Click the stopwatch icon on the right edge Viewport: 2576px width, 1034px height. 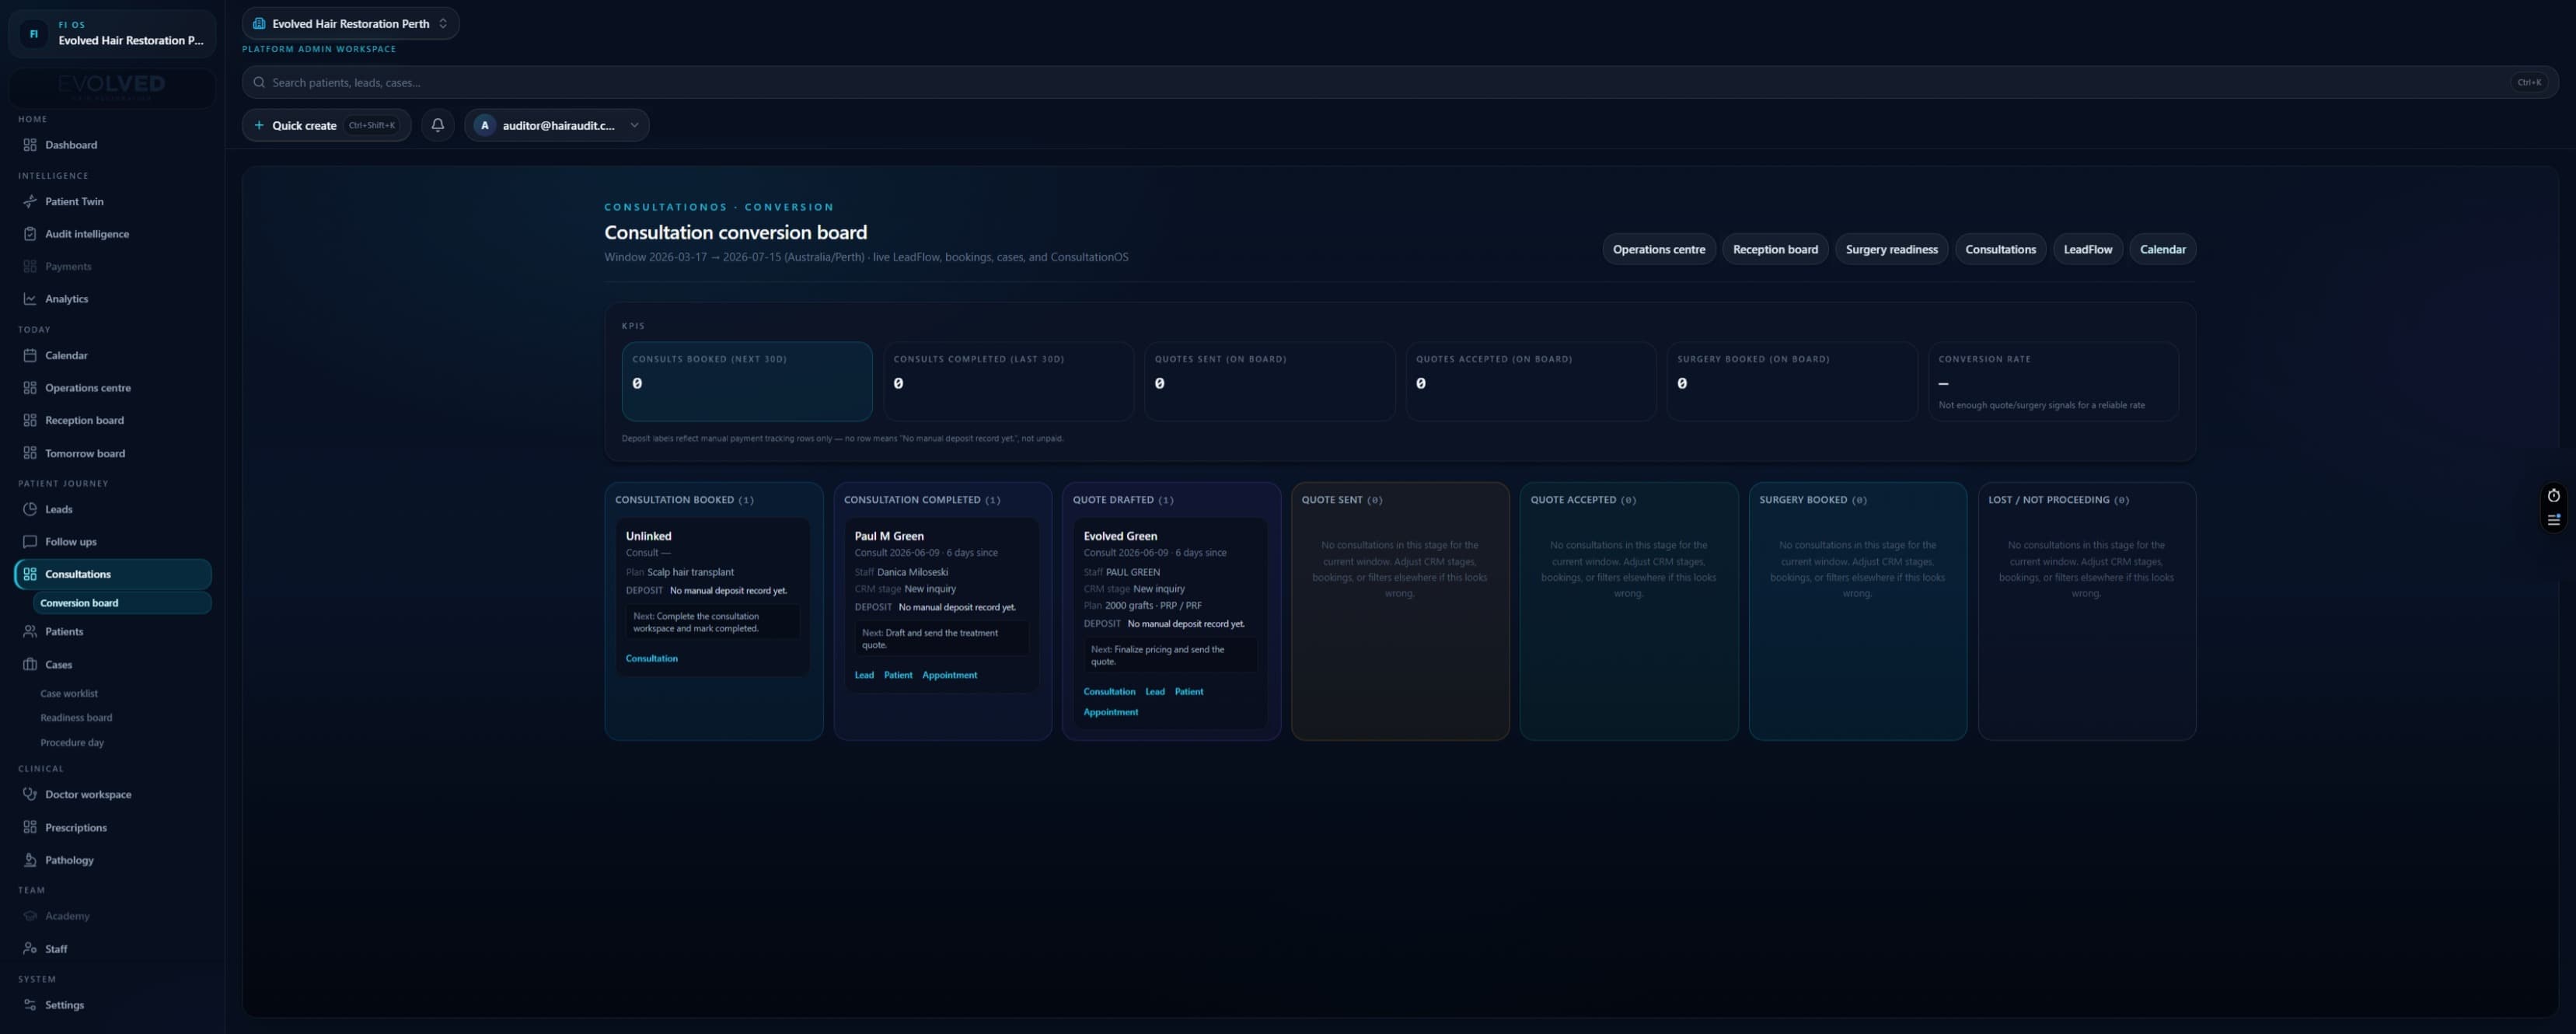coord(2553,496)
